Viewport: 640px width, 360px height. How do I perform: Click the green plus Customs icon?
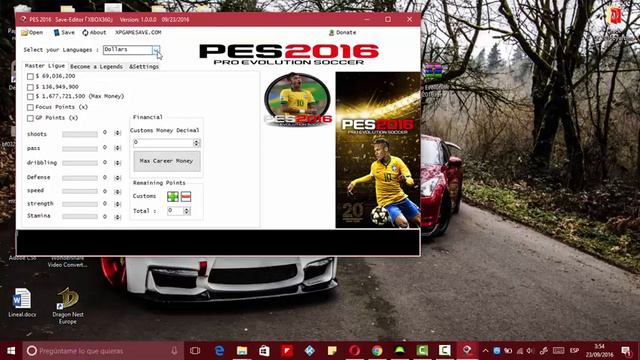click(173, 197)
